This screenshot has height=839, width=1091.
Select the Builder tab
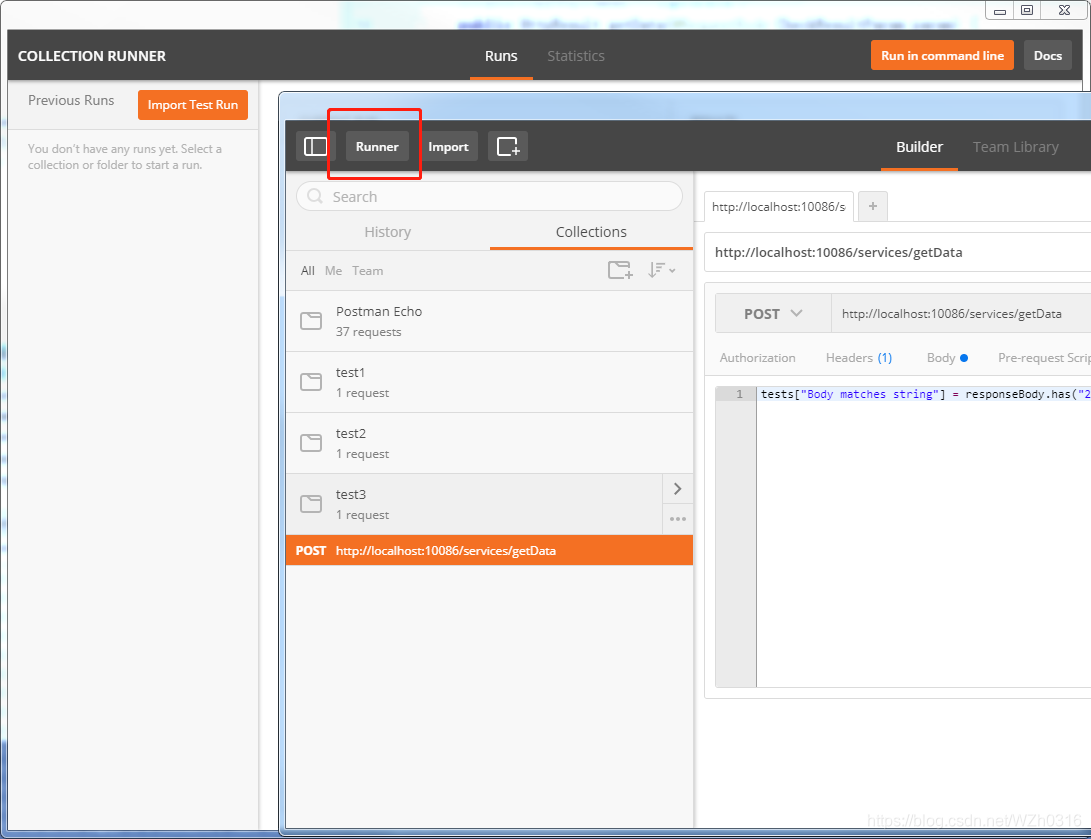919,147
